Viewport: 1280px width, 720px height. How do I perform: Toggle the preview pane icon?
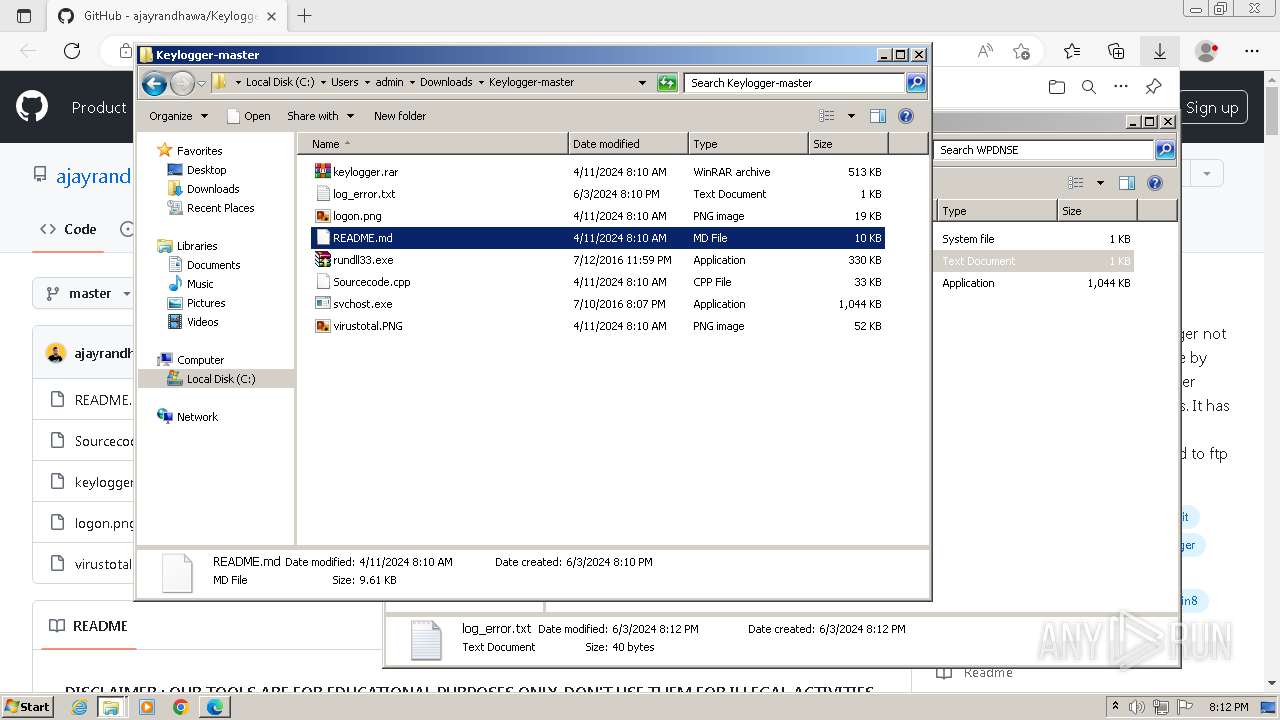[878, 116]
